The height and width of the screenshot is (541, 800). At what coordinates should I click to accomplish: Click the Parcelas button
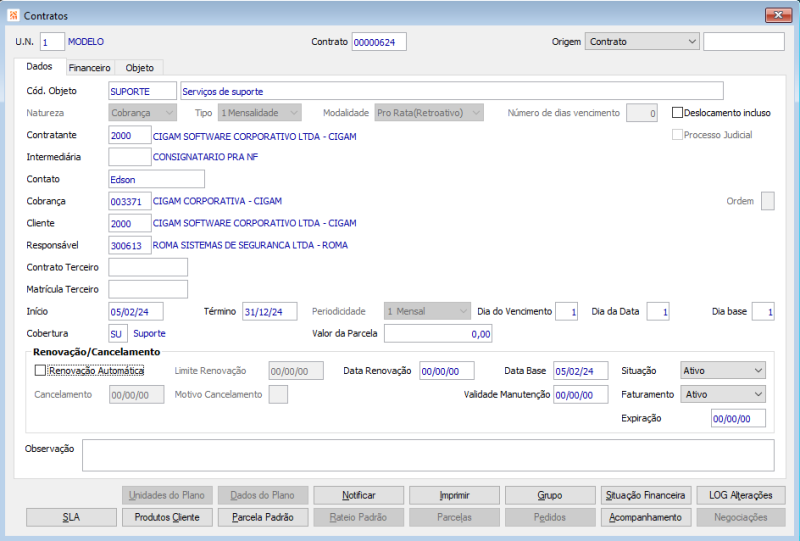[454, 518]
